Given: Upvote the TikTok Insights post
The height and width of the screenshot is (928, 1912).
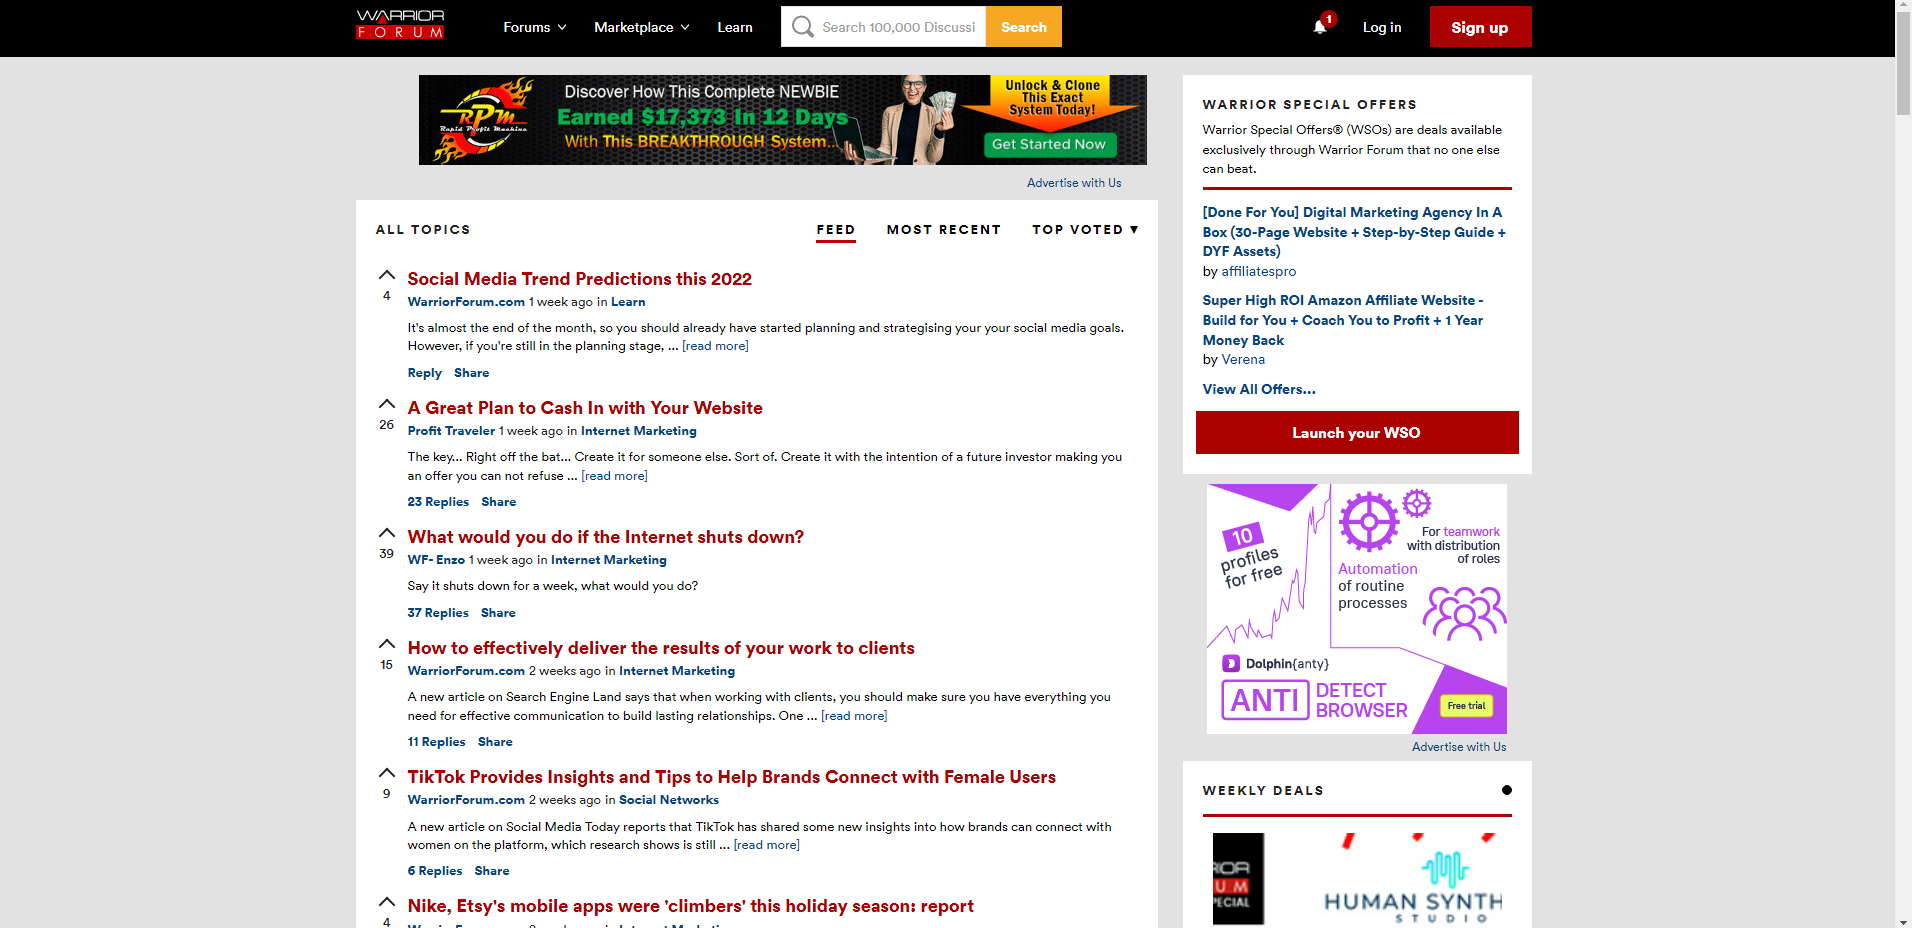Looking at the screenshot, I should [x=387, y=773].
